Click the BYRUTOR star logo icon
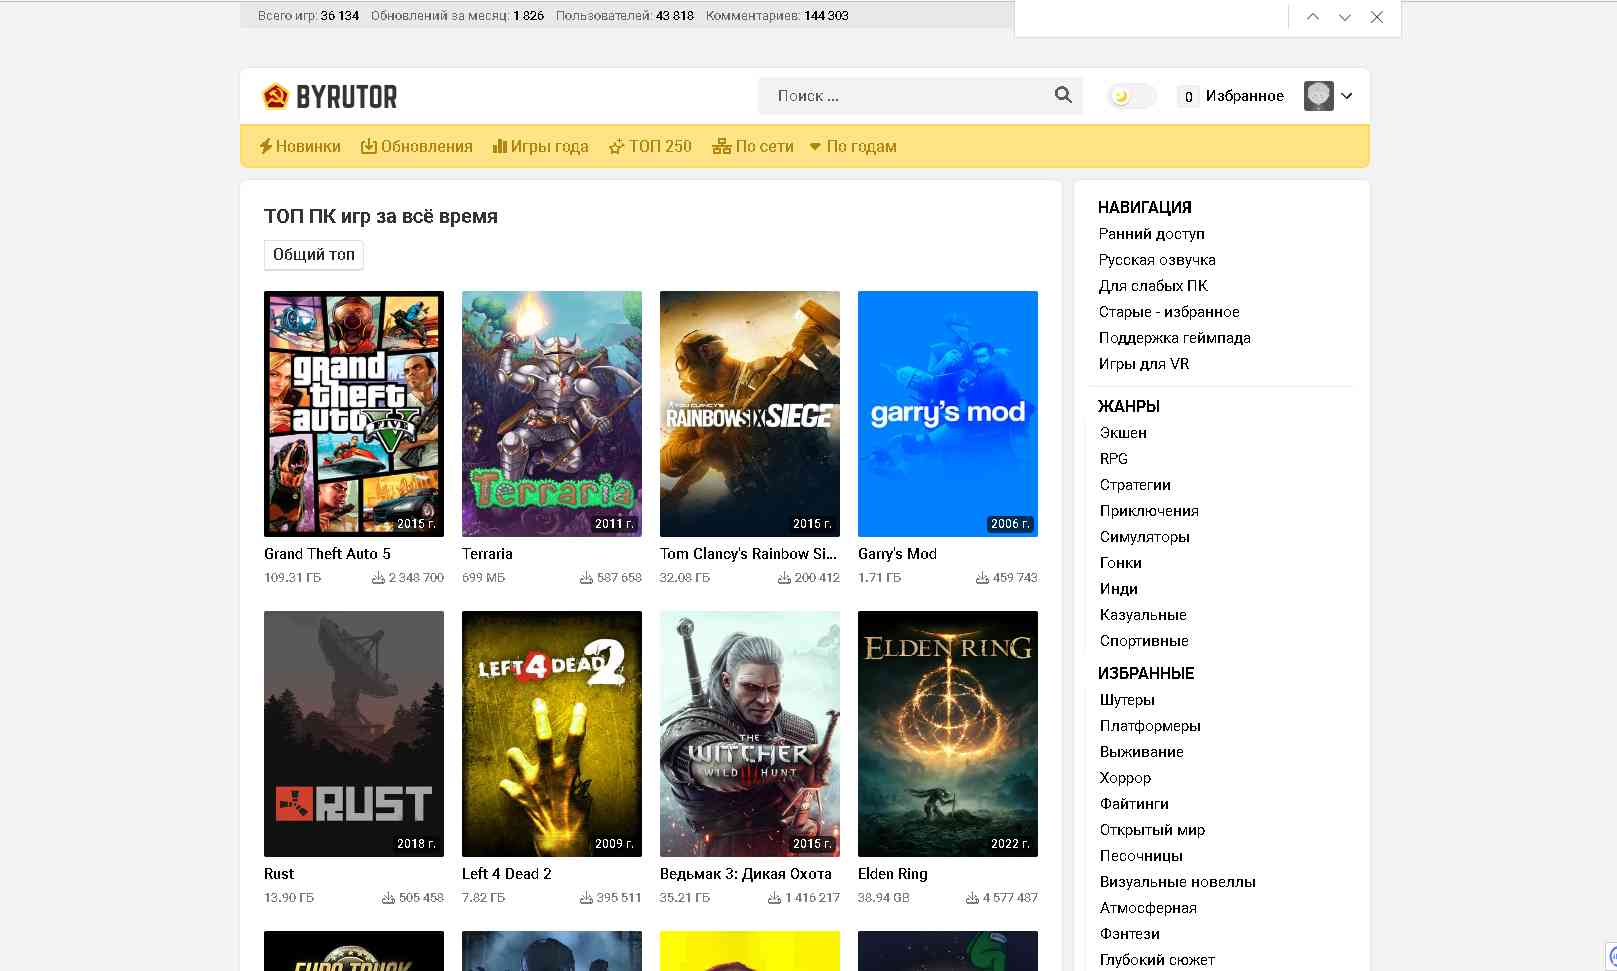This screenshot has width=1617, height=971. click(x=275, y=96)
